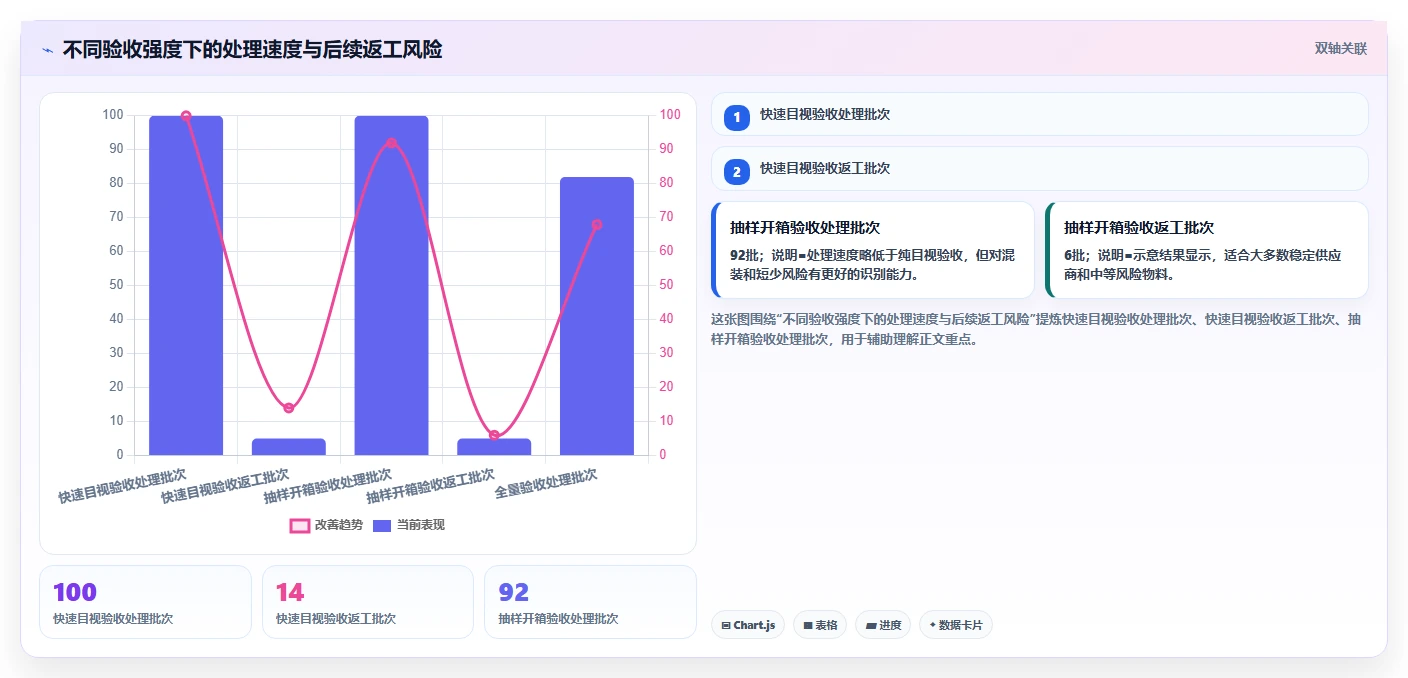1408x678 pixels.
Task: Click the number 2 badge
Action: [x=737, y=172]
